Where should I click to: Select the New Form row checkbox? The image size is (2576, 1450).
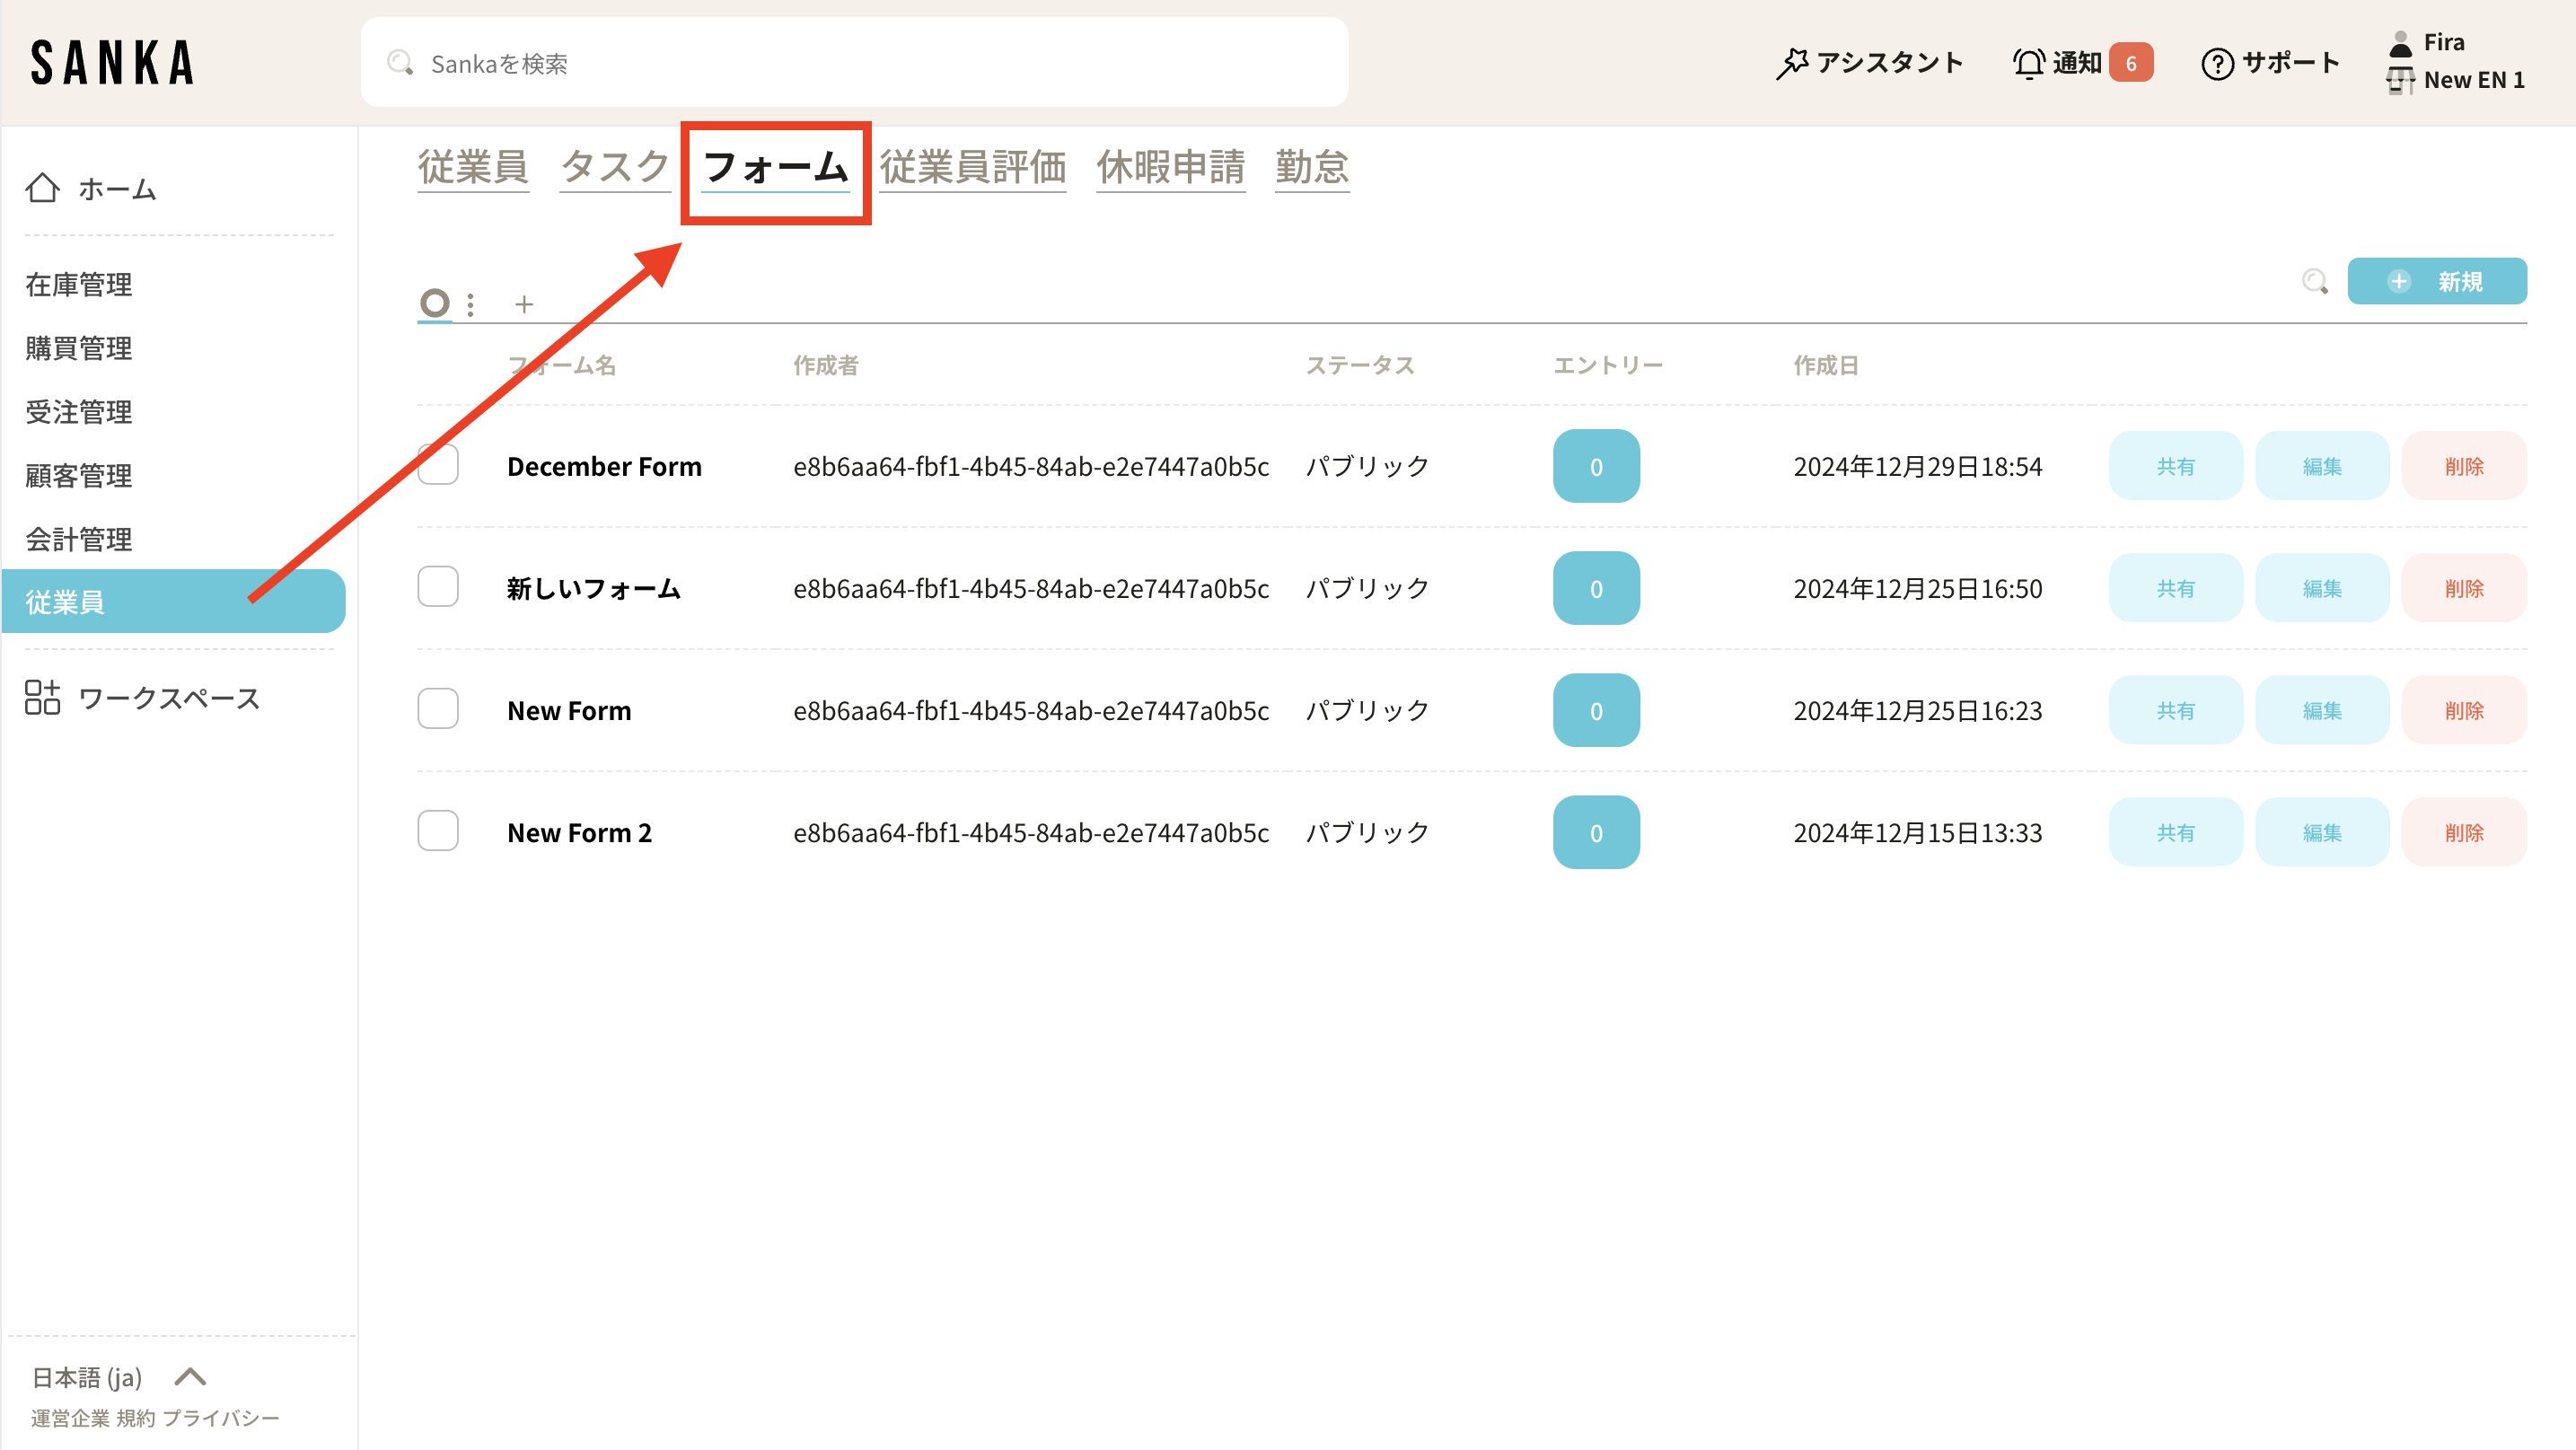(438, 709)
